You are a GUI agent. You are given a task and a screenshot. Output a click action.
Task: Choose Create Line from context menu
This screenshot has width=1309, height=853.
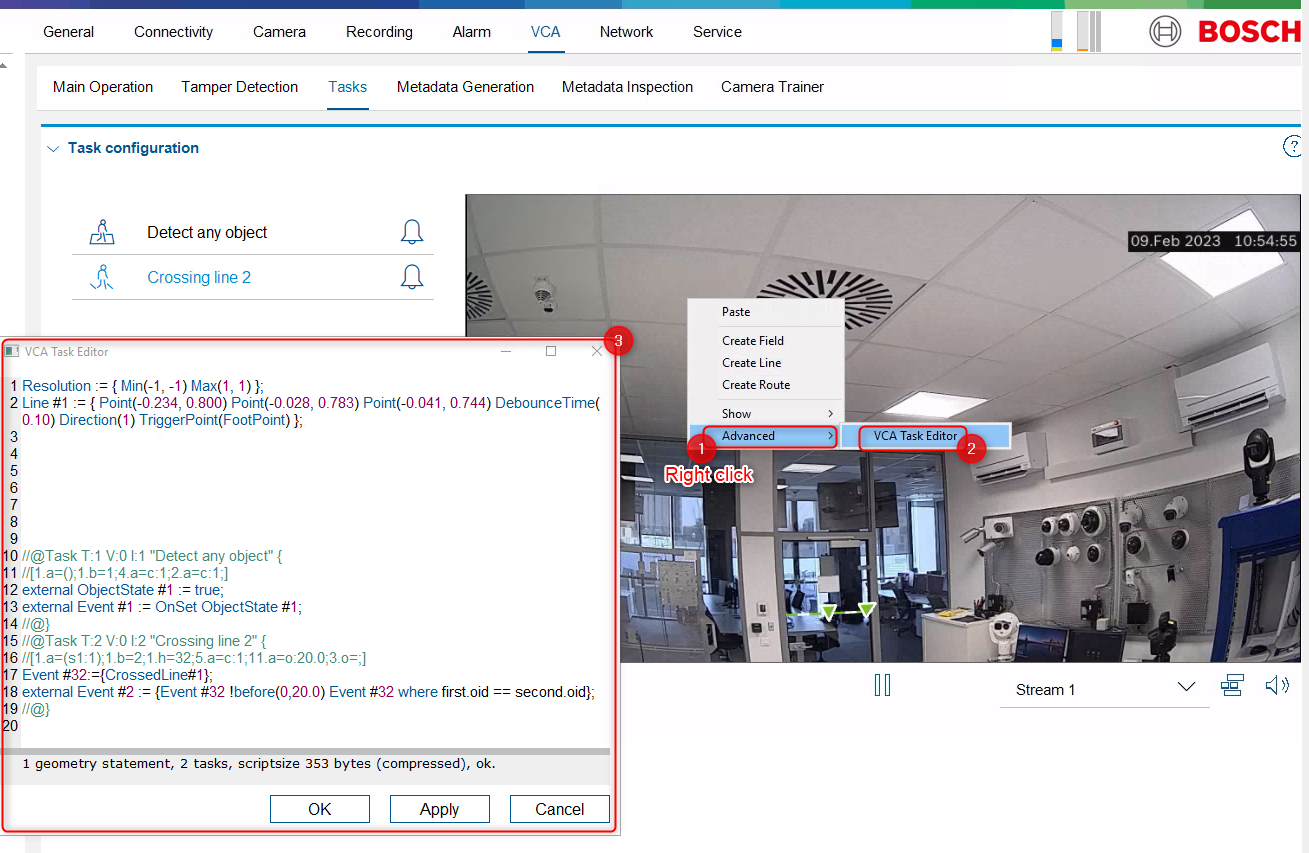(x=752, y=363)
